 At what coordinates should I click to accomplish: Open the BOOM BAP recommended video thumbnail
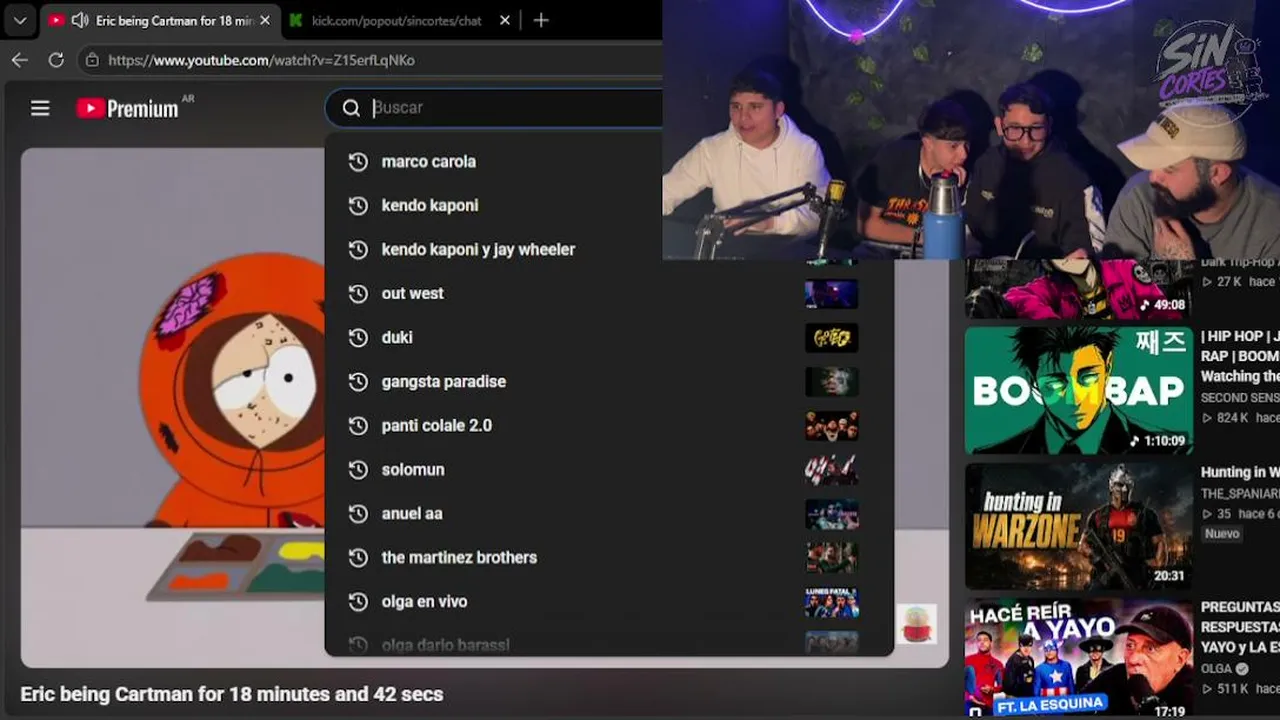[x=1079, y=390]
